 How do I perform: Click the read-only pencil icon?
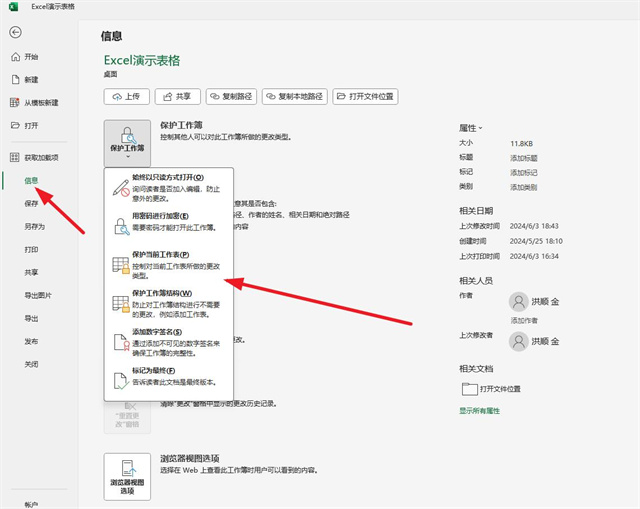point(121,188)
